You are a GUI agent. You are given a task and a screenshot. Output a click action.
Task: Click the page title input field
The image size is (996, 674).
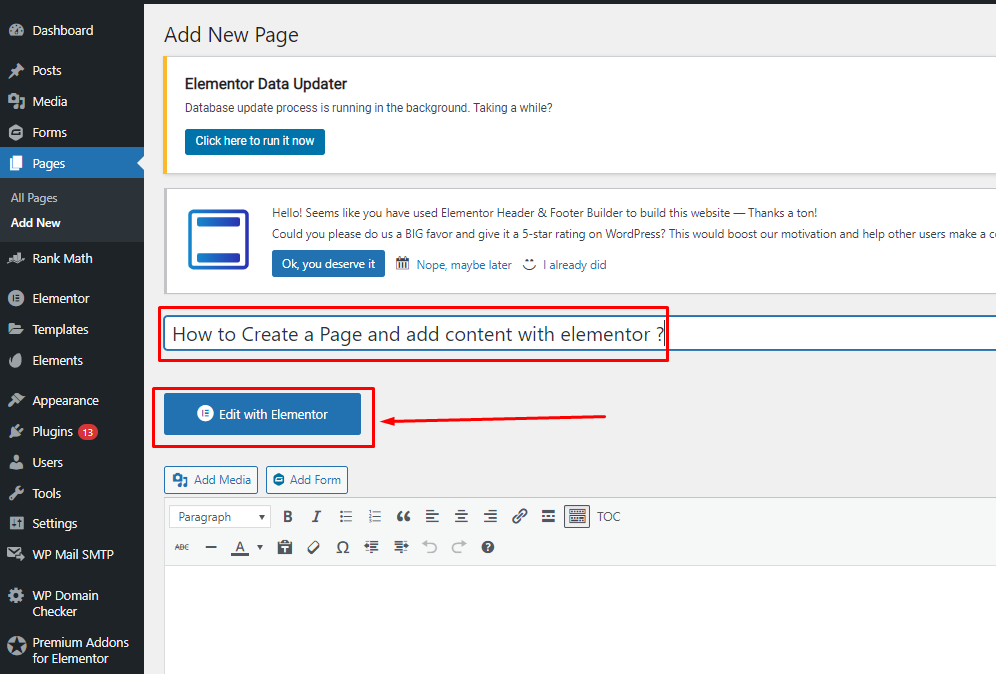(x=579, y=334)
